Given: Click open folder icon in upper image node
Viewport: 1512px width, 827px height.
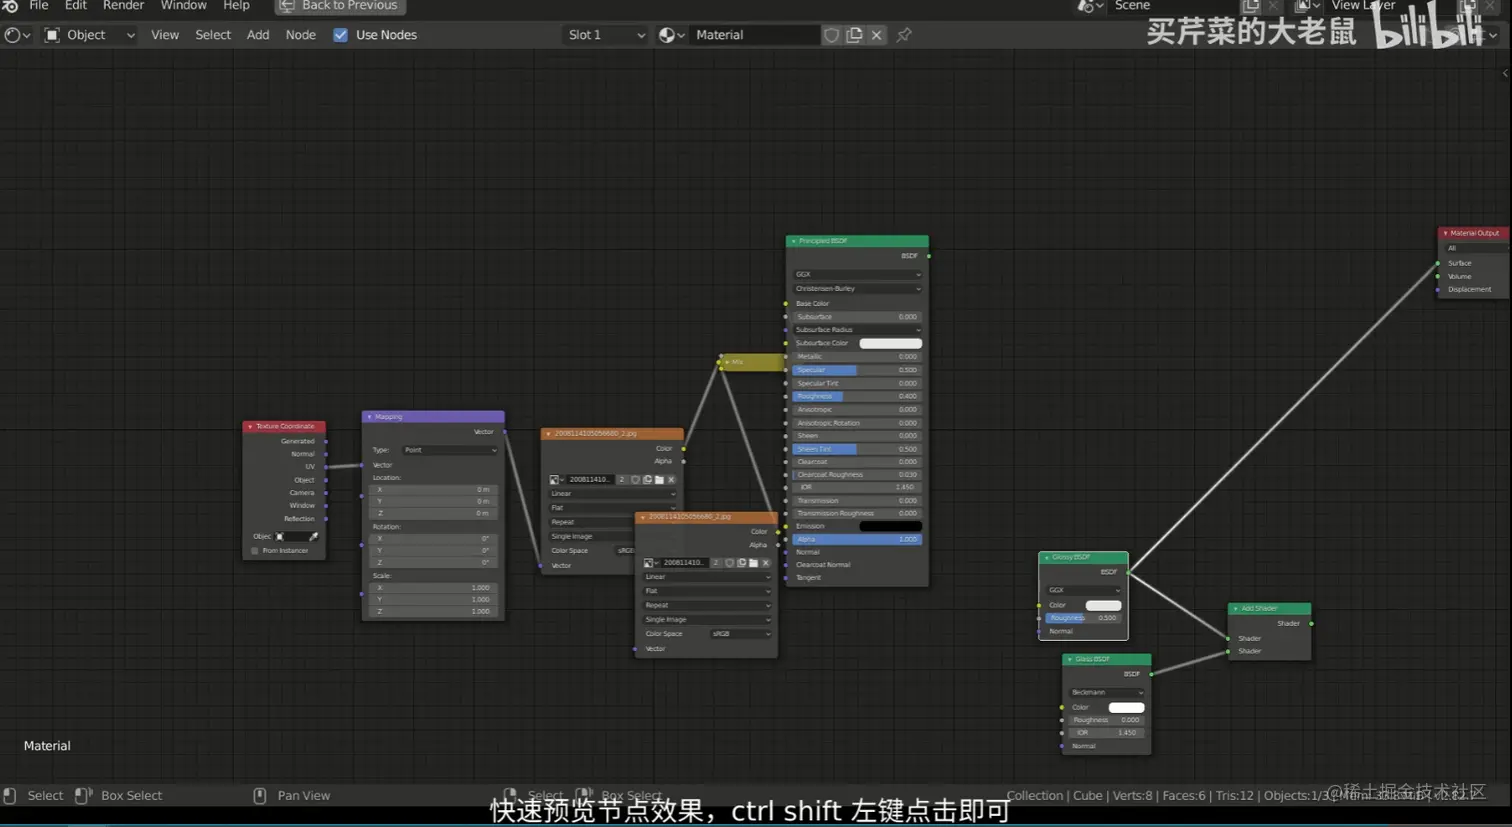Looking at the screenshot, I should 659,480.
